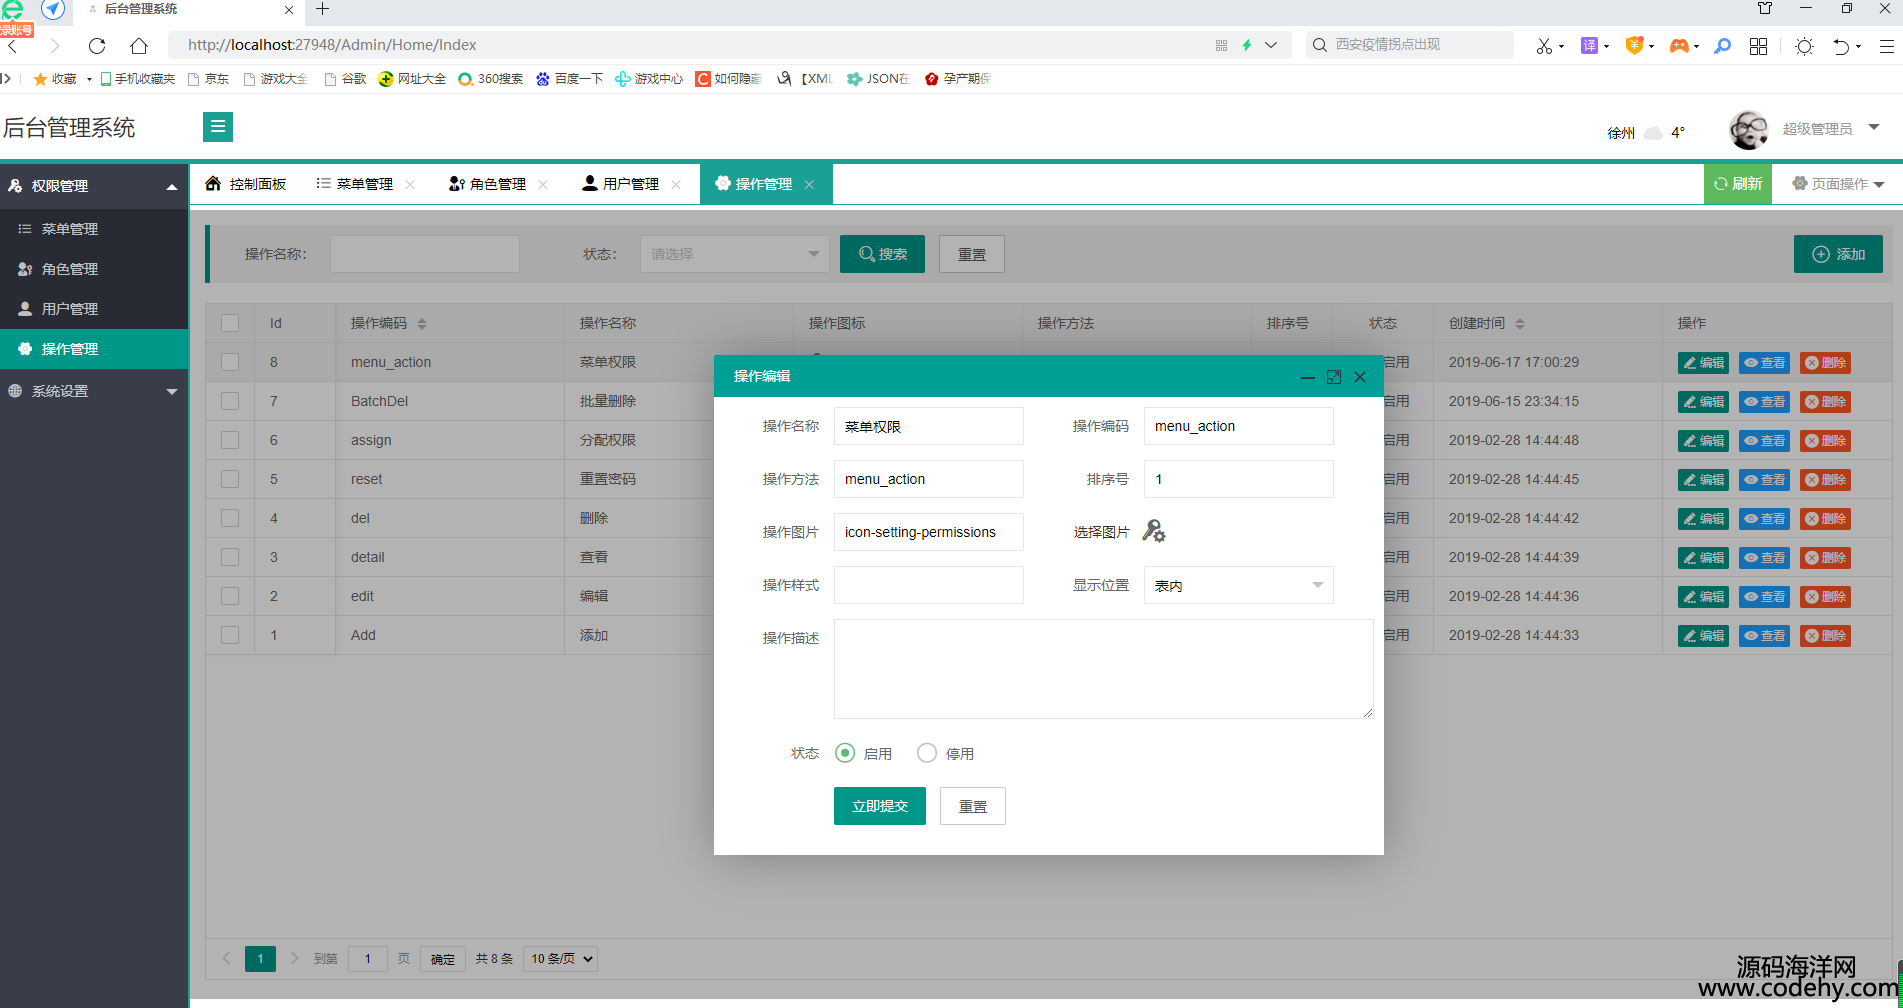Select the 启用 status radio button
The width and height of the screenshot is (1903, 1008).
(x=845, y=753)
